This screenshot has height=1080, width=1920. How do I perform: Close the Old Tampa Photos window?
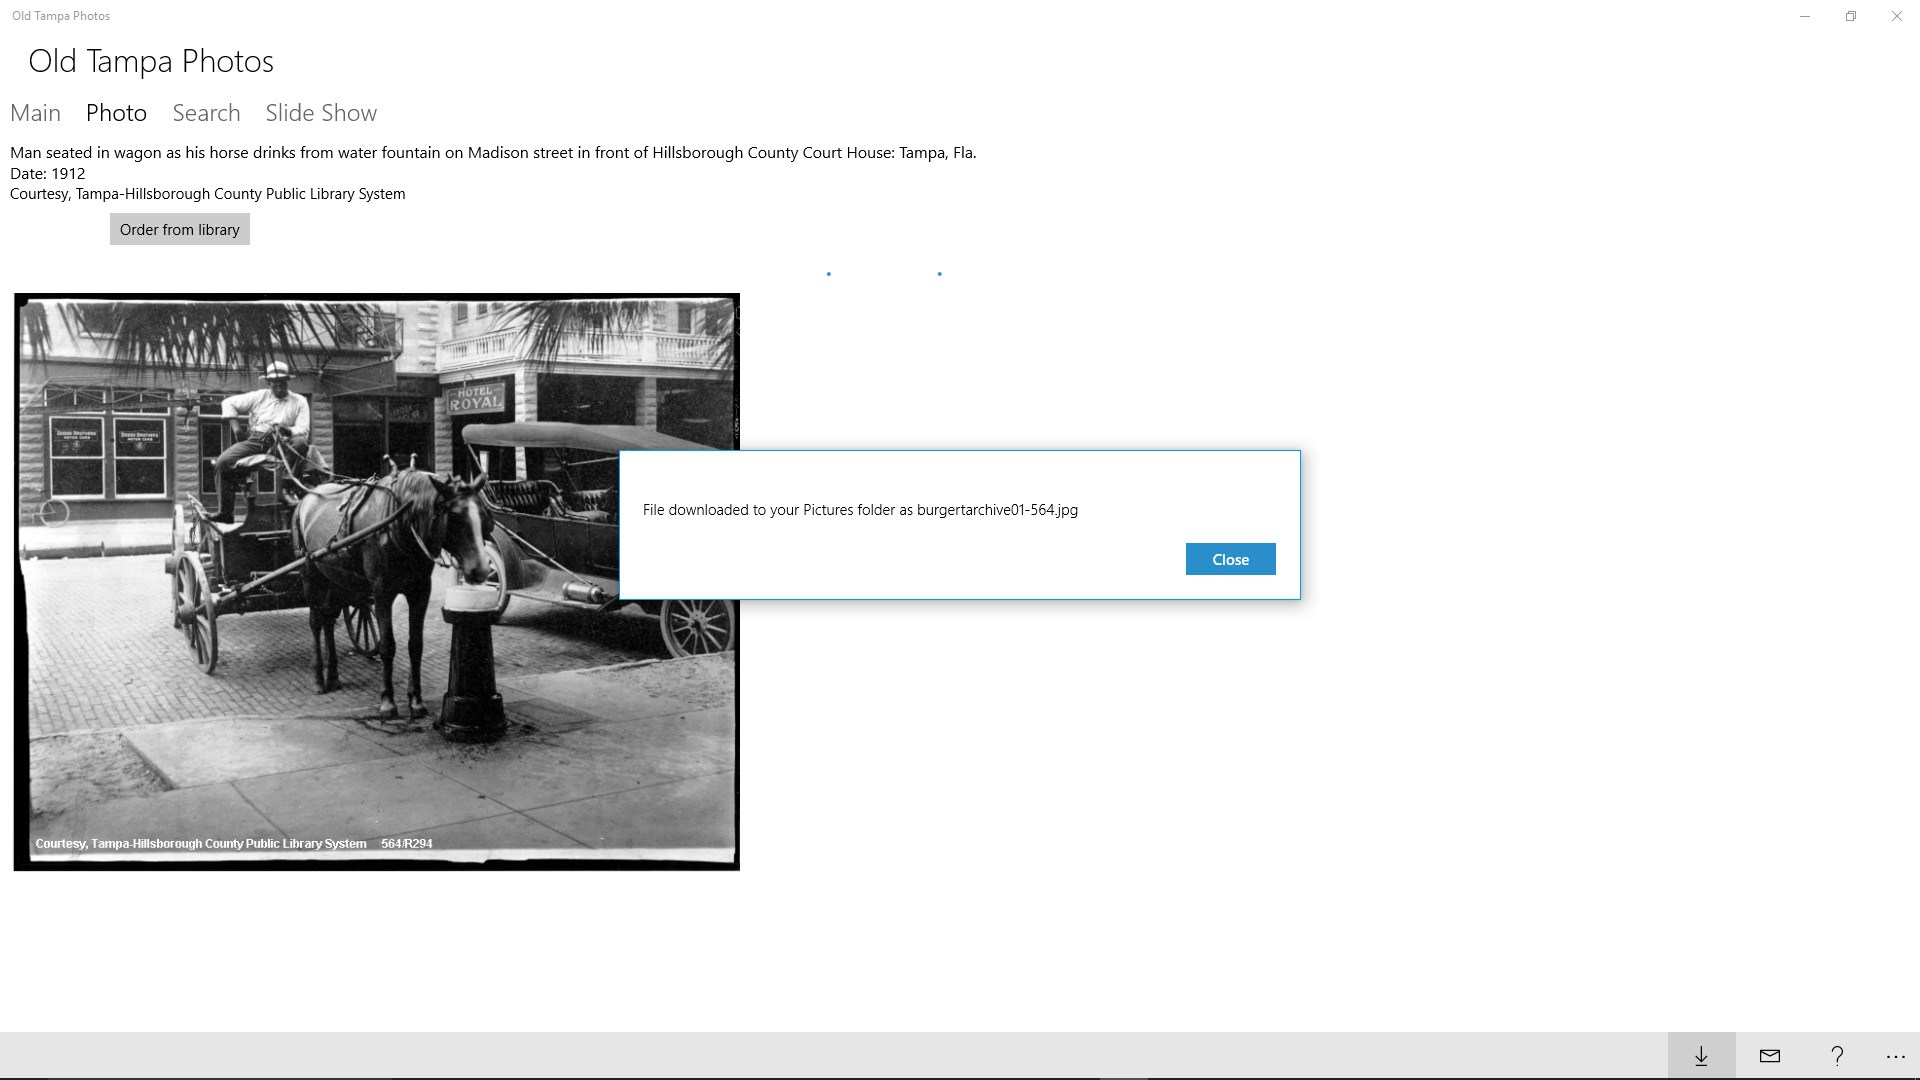(1897, 16)
